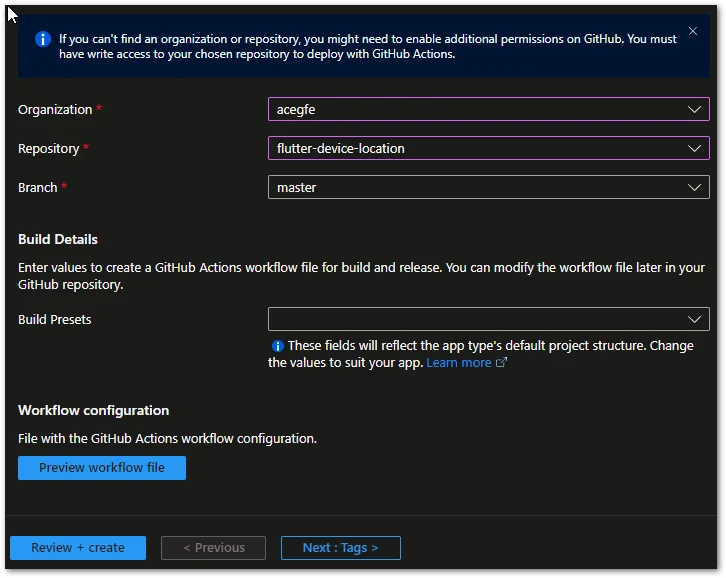Viewport: 726px width, 578px height.
Task: Click the Build Presets label
Action: (55, 320)
